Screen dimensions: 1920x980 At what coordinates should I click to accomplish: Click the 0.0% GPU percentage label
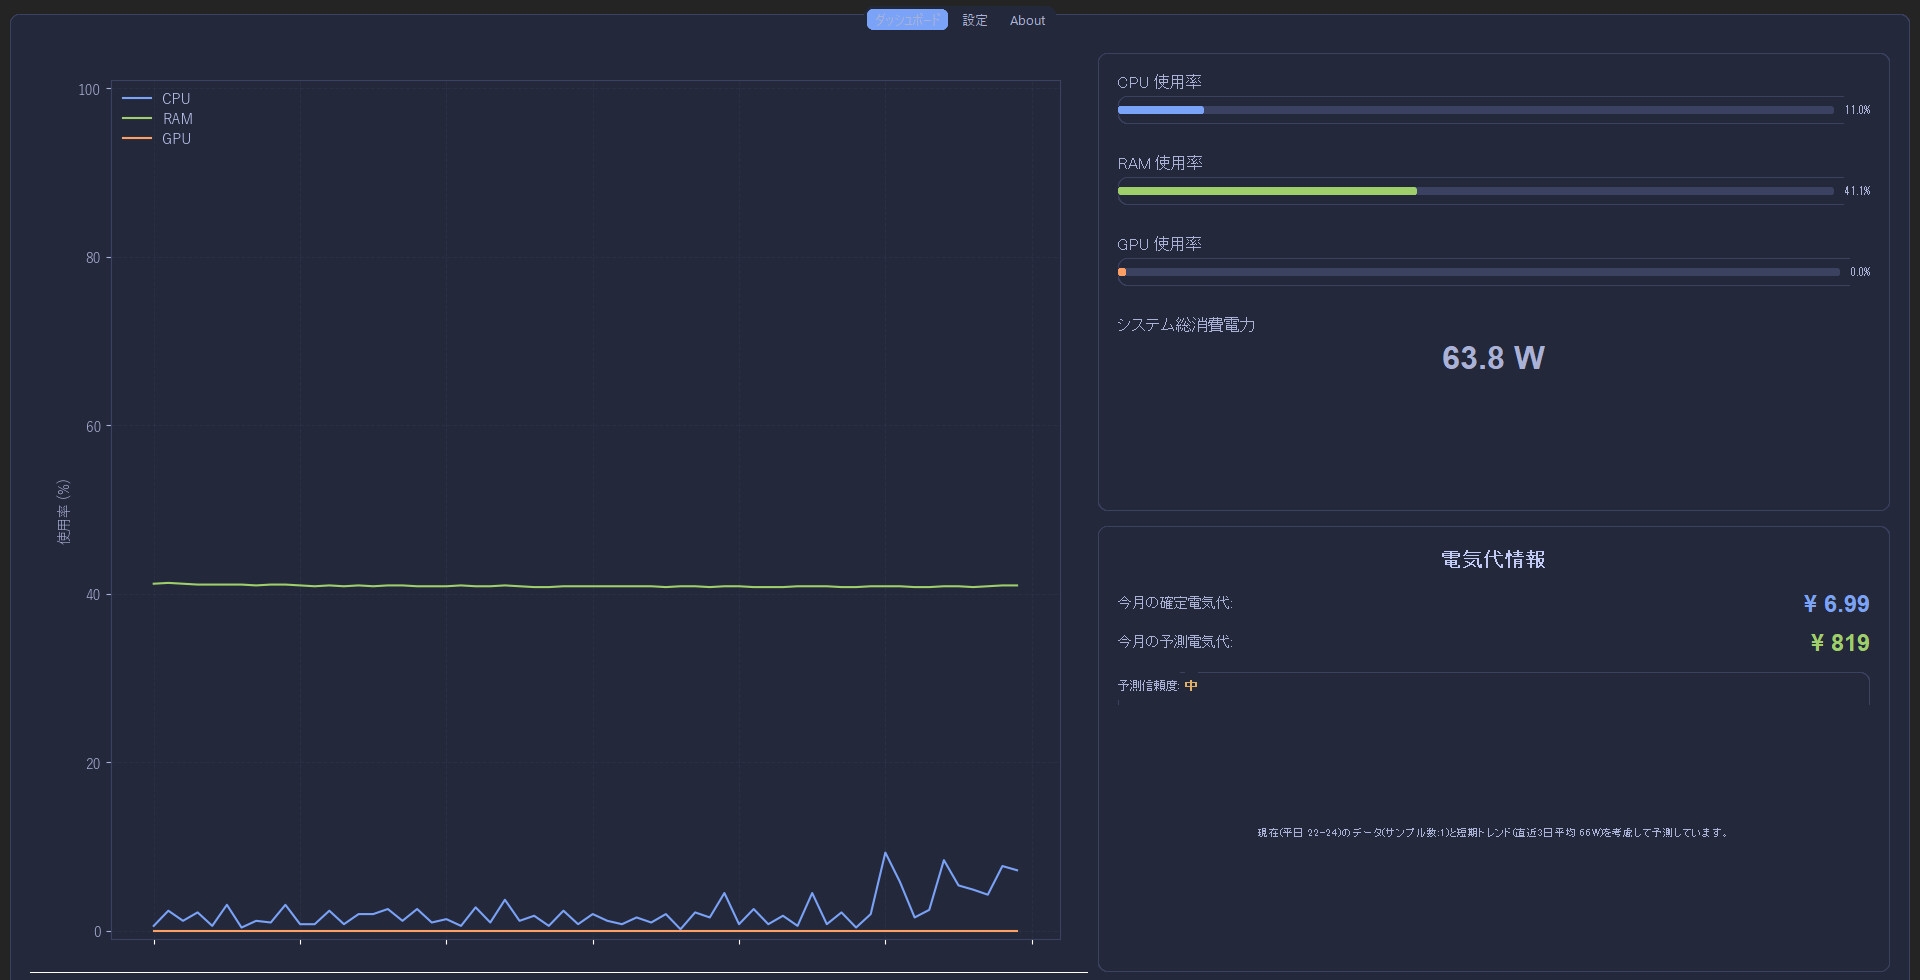pyautogui.click(x=1859, y=272)
